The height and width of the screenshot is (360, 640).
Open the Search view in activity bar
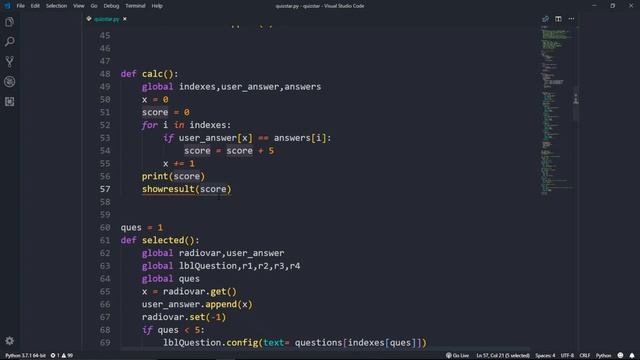9,42
